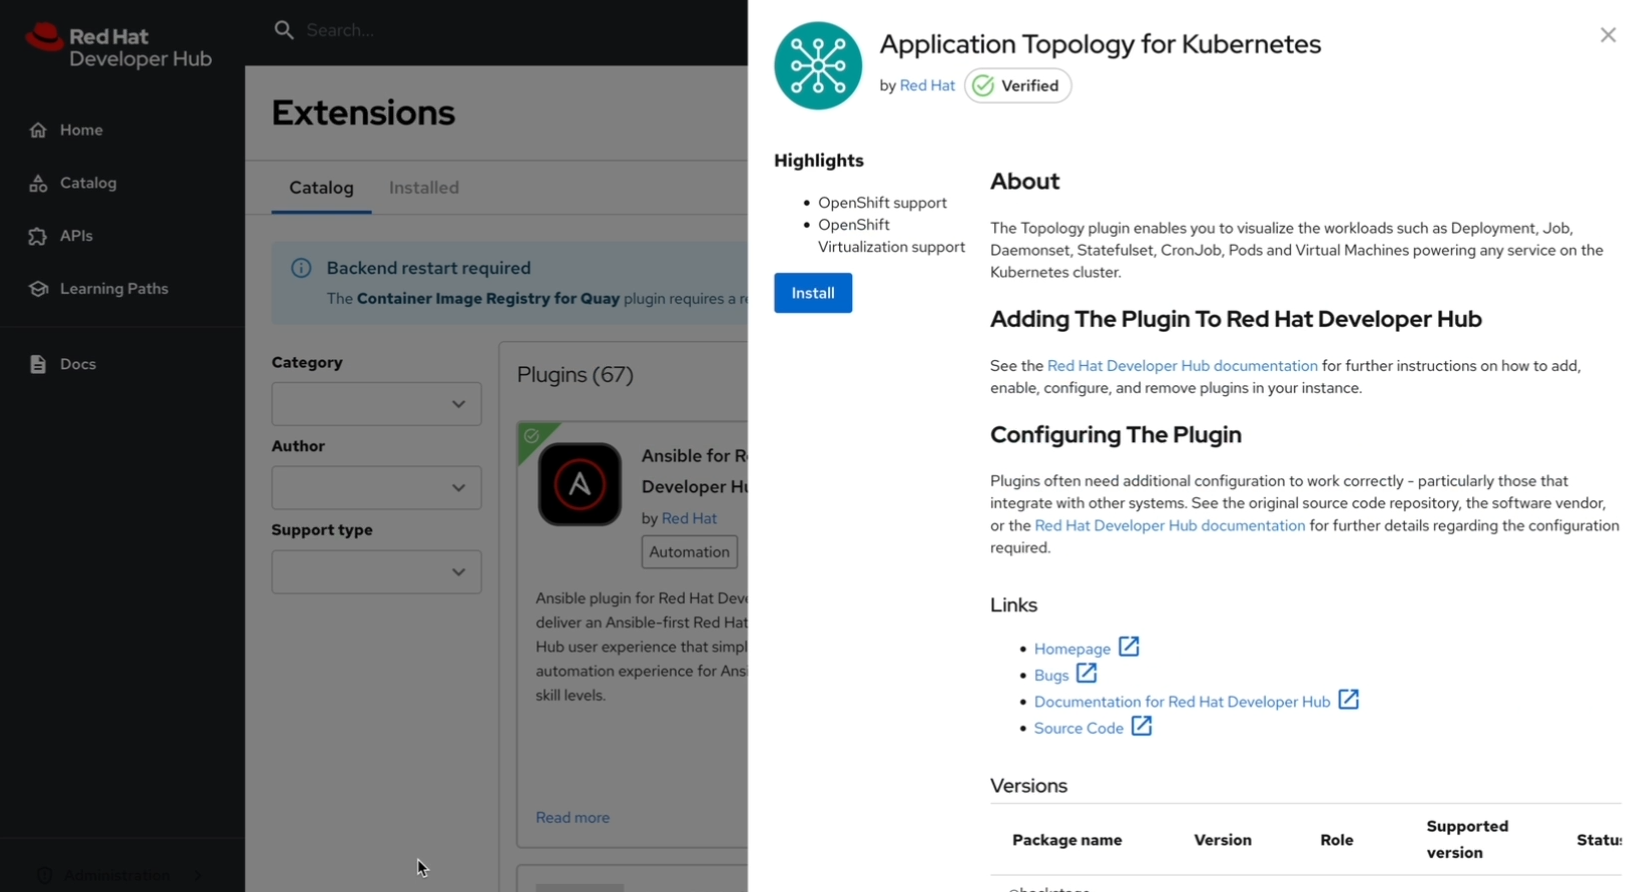Expand the Author dropdown
Screen dimensions: 1649x892
coord(376,488)
